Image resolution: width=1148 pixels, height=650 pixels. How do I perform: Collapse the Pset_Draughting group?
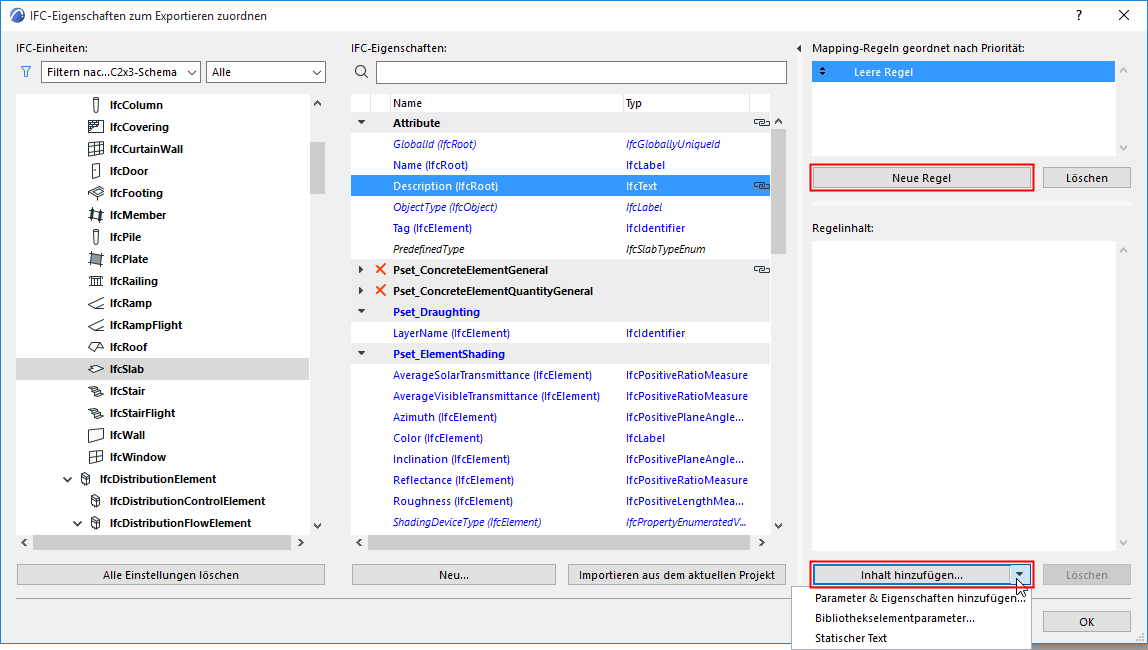(x=361, y=311)
